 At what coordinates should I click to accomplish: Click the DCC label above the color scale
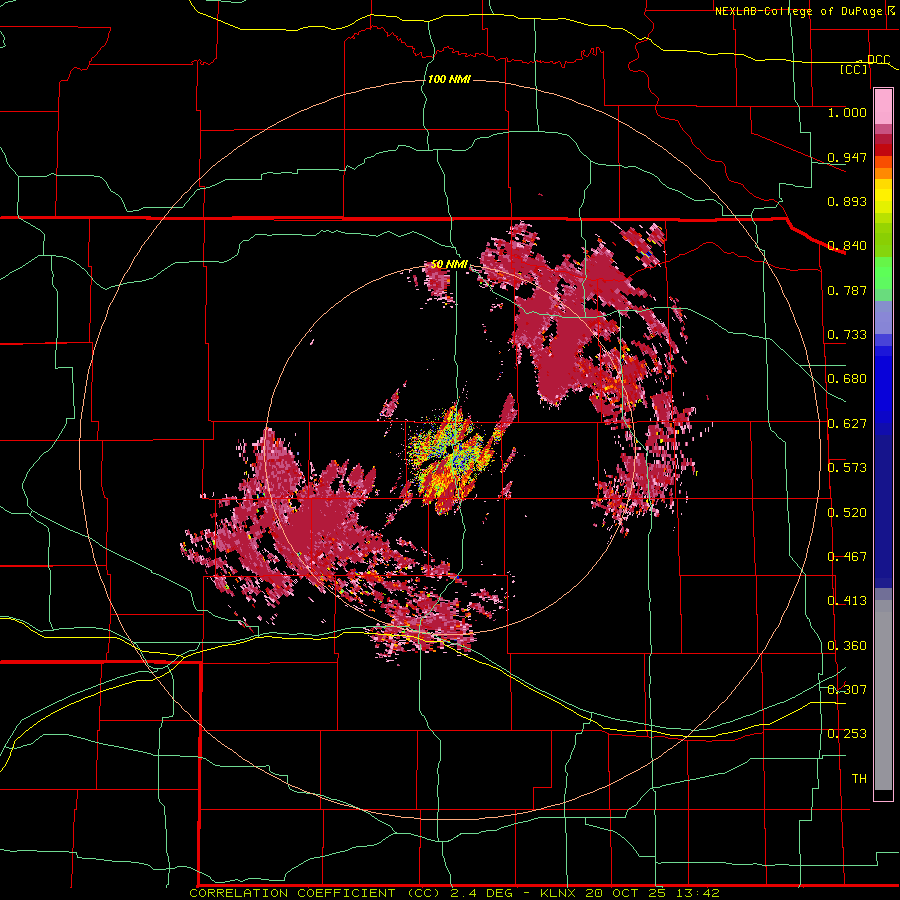tap(878, 59)
